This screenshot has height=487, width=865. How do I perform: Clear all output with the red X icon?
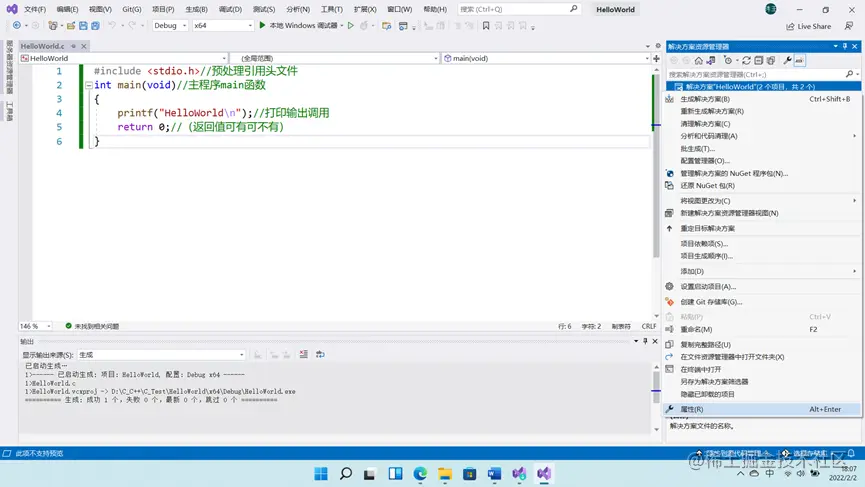(x=303, y=354)
